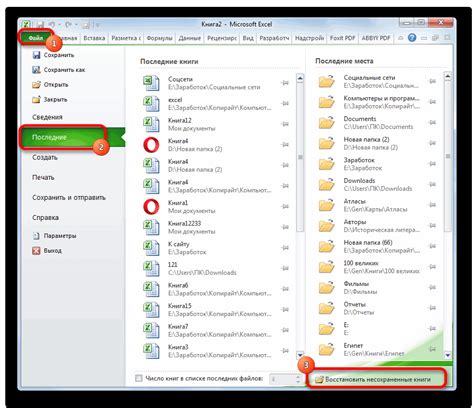Open the excel workbook icon in recent books
Screen dimensions: 474x408
[151, 104]
